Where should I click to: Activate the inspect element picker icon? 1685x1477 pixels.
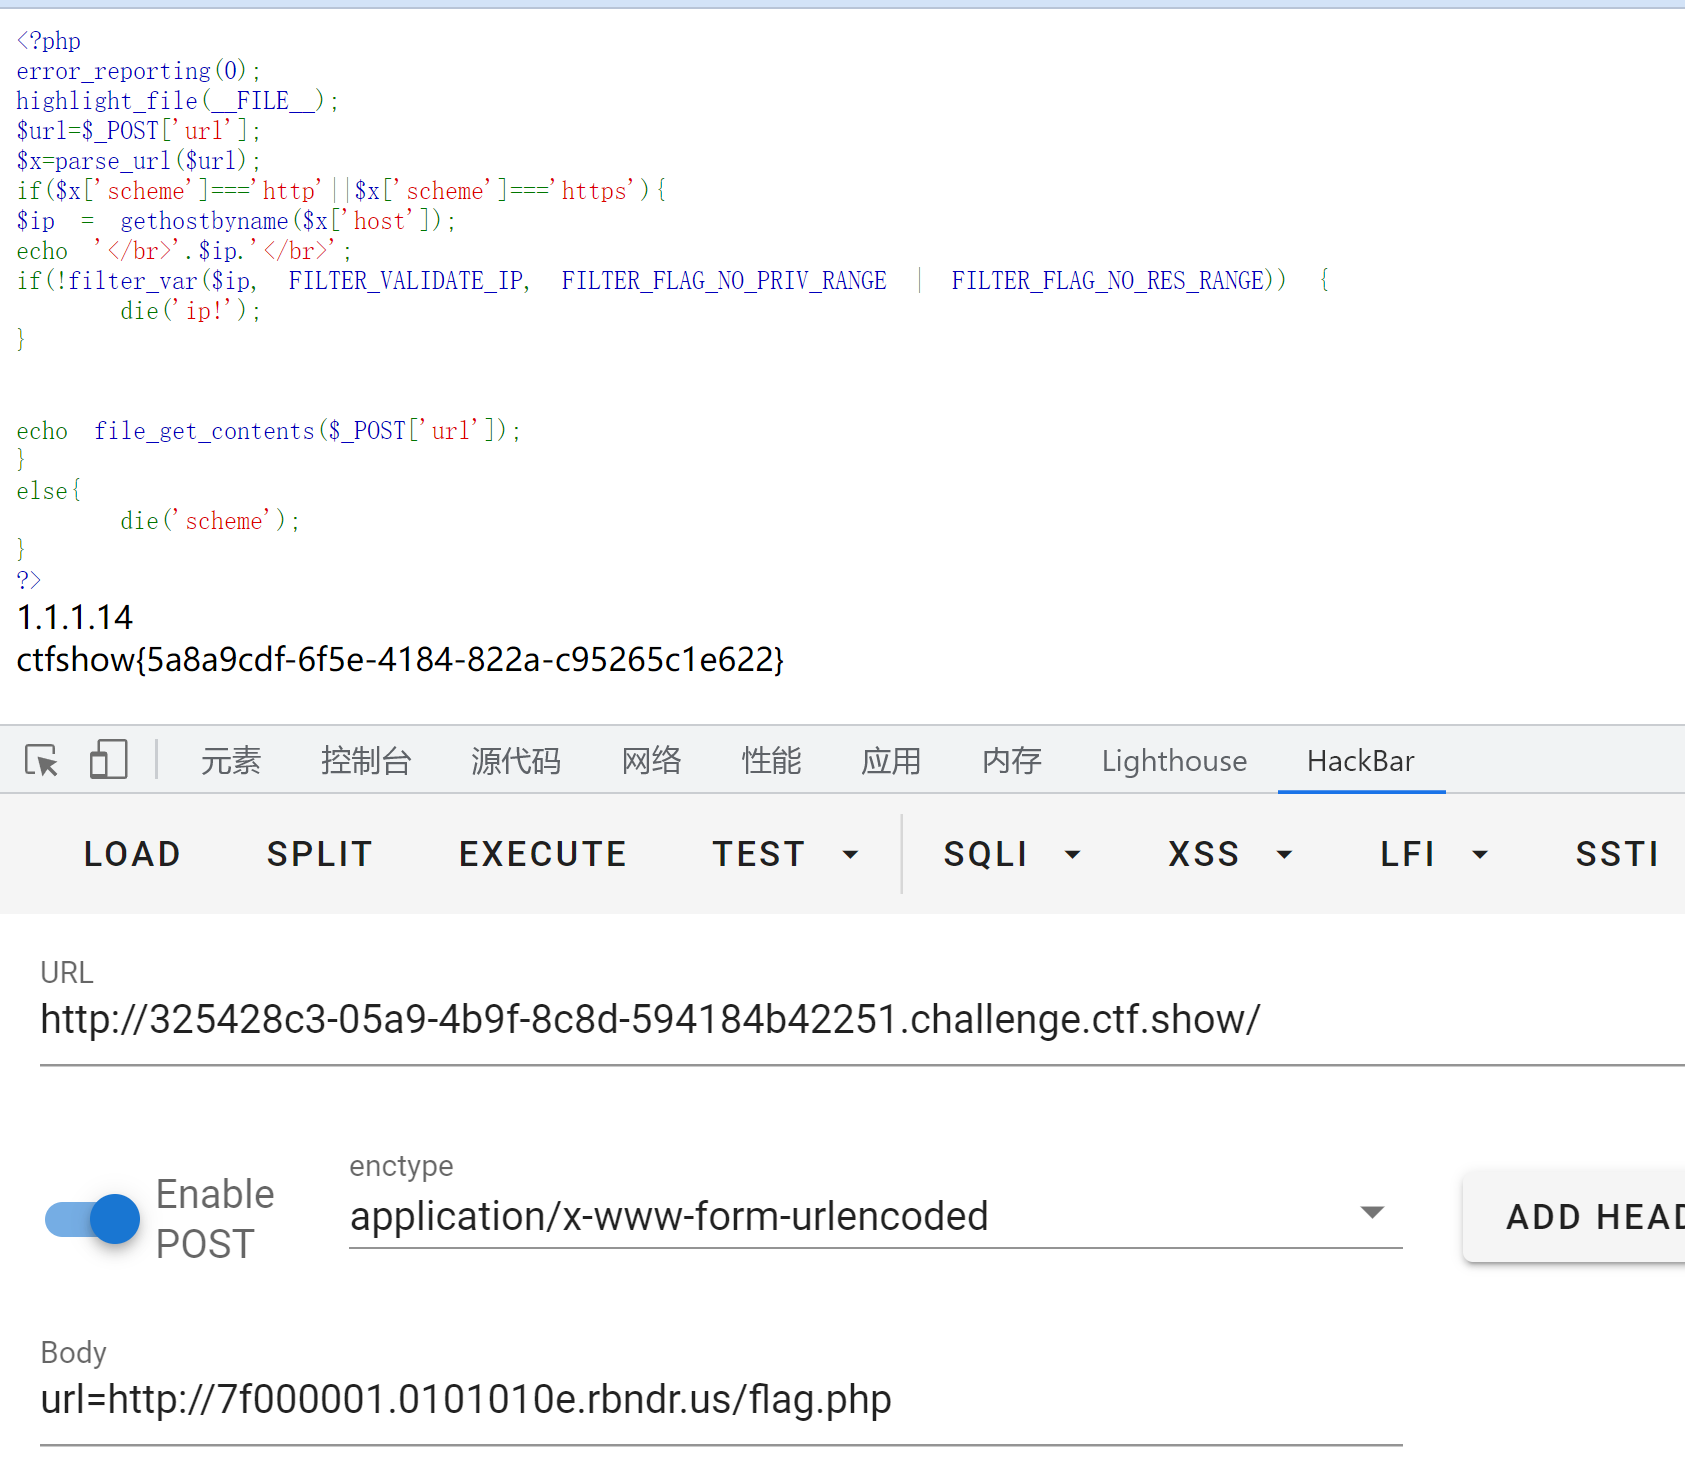[x=42, y=761]
